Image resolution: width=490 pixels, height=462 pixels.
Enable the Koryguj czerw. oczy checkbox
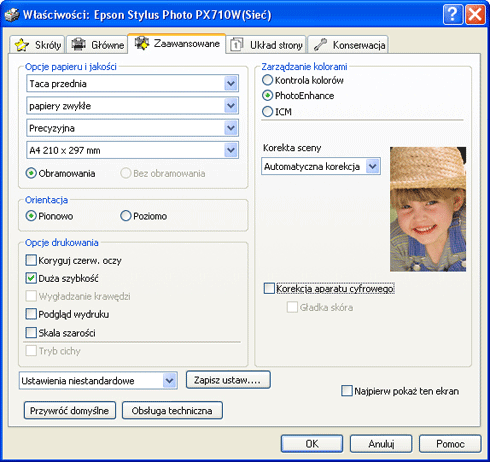pos(31,260)
